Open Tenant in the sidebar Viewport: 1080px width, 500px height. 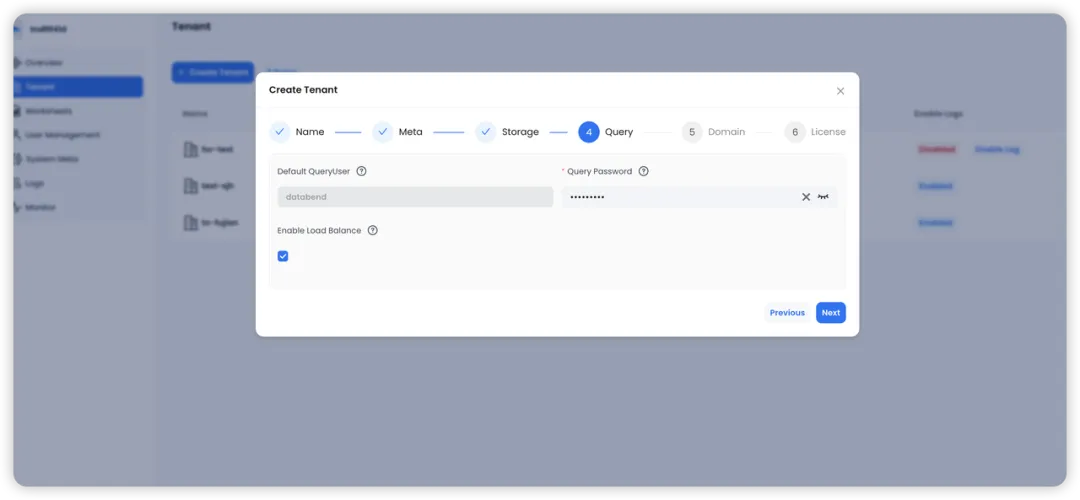[78, 87]
